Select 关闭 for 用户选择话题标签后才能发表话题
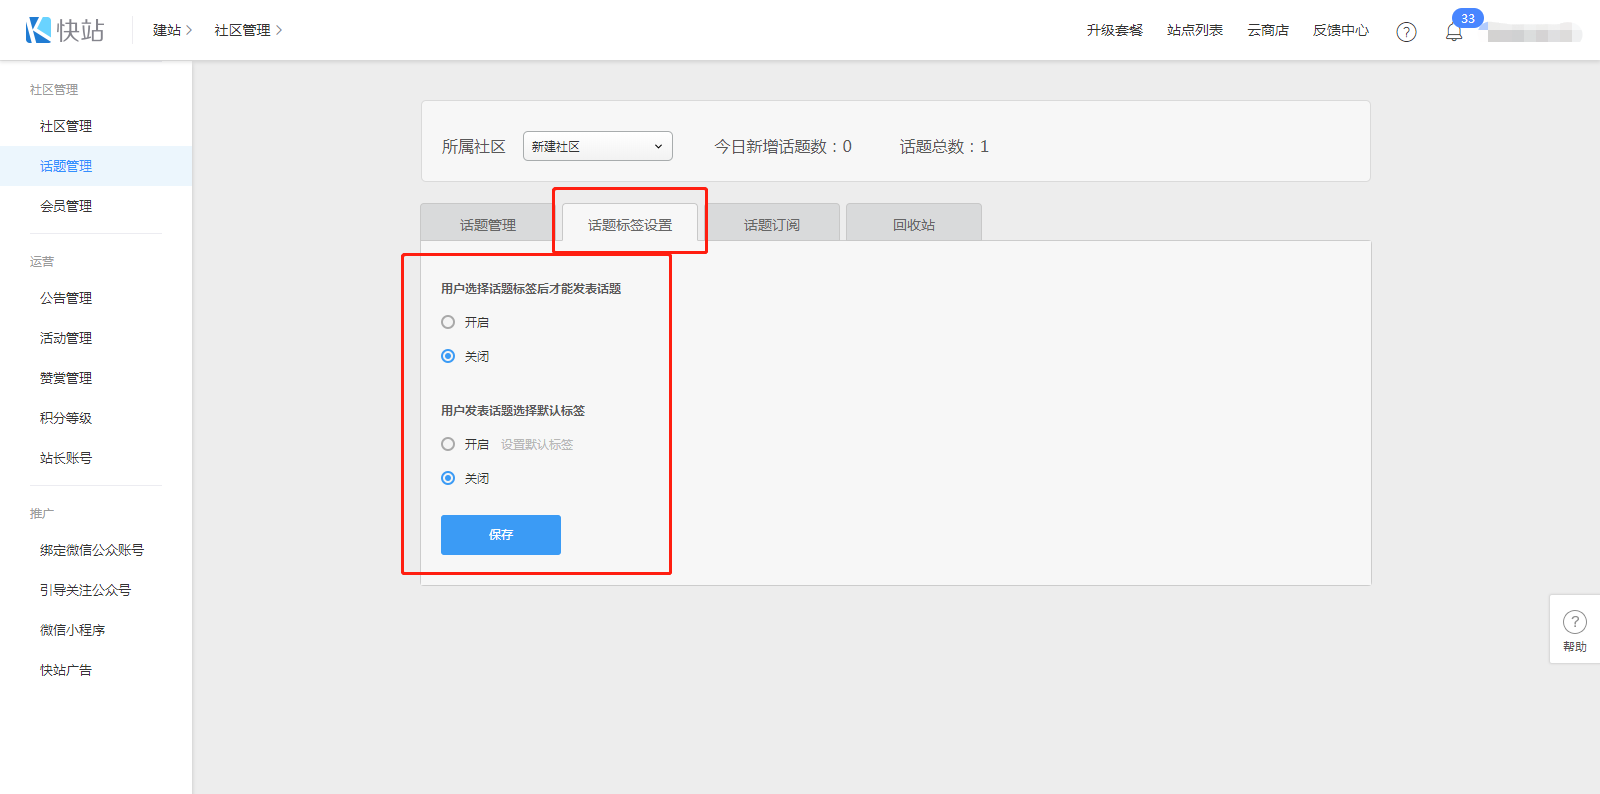Viewport: 1600px width, 794px height. [x=448, y=356]
